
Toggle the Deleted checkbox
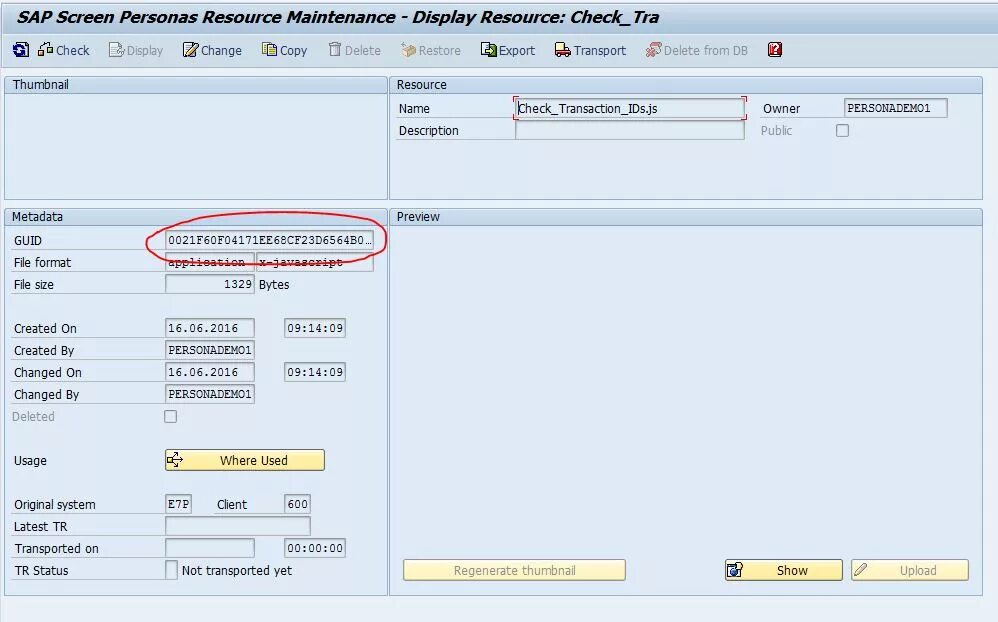171,416
